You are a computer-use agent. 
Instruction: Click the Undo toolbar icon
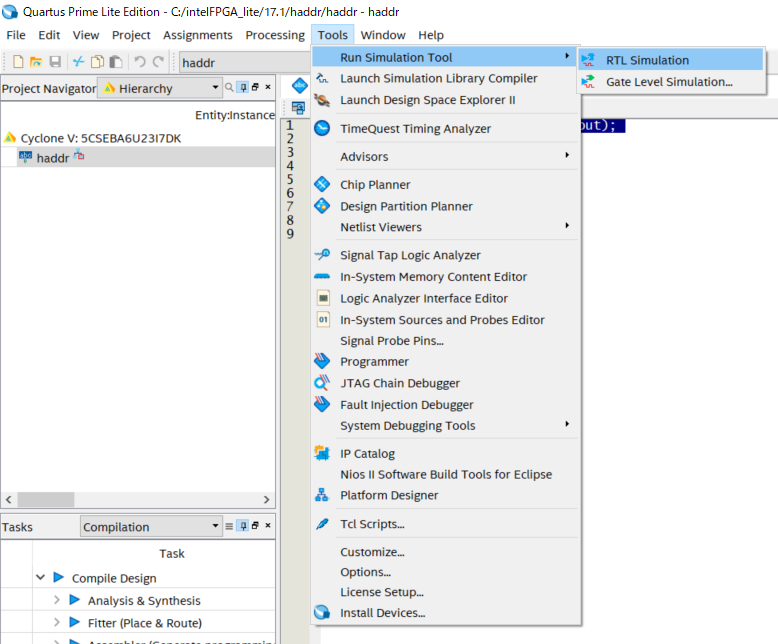point(140,62)
